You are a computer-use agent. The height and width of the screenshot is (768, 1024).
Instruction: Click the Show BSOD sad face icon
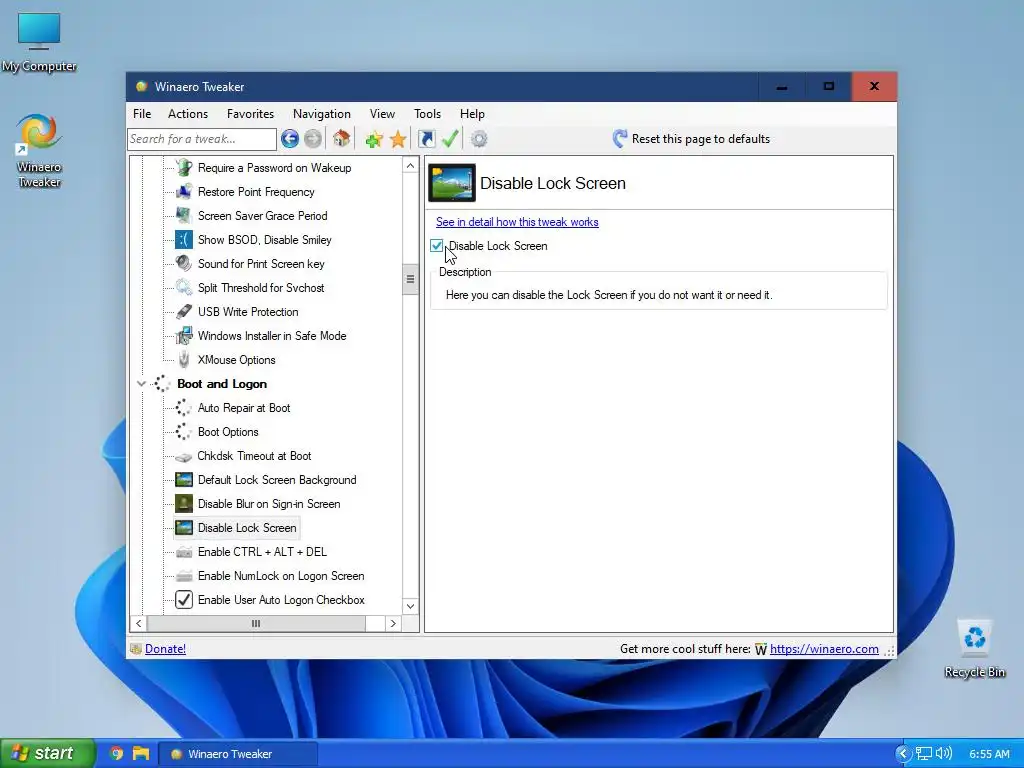click(184, 240)
